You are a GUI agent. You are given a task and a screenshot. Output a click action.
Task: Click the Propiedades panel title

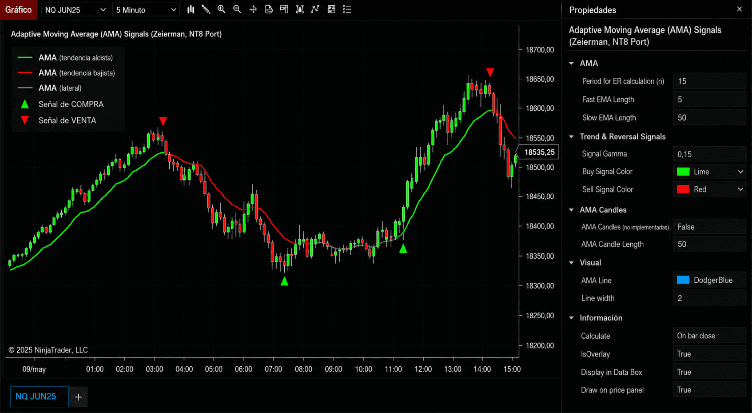pos(592,10)
